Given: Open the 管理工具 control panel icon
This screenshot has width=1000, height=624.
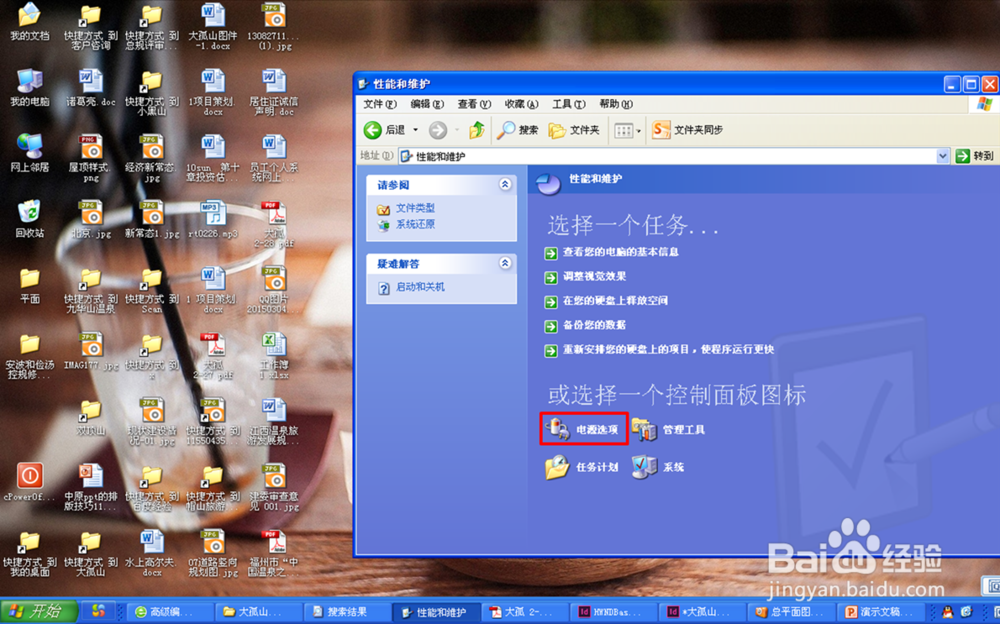Looking at the screenshot, I should coord(669,429).
